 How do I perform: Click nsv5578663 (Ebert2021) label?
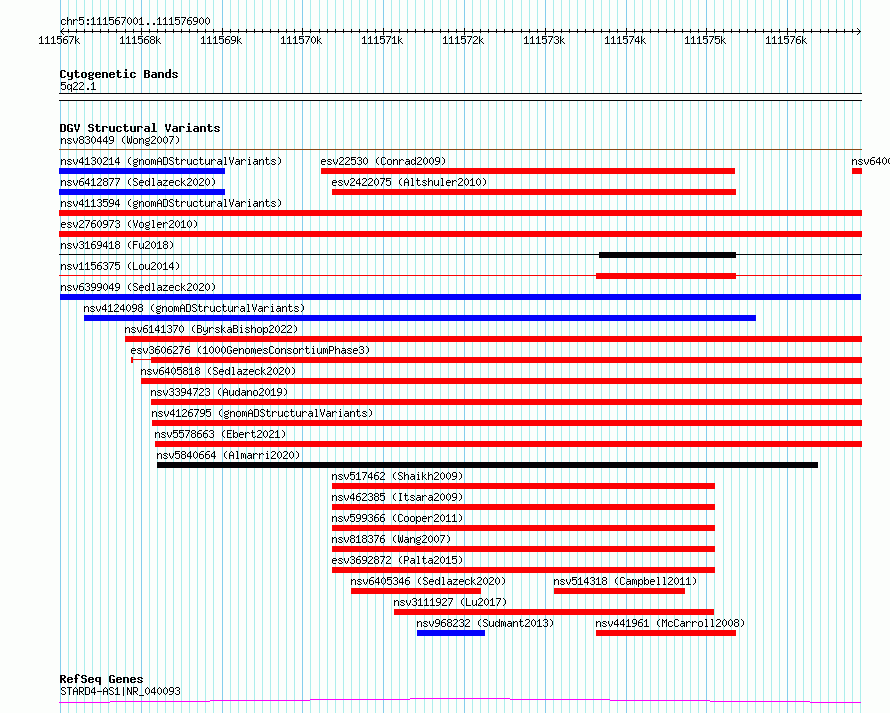click(220, 434)
